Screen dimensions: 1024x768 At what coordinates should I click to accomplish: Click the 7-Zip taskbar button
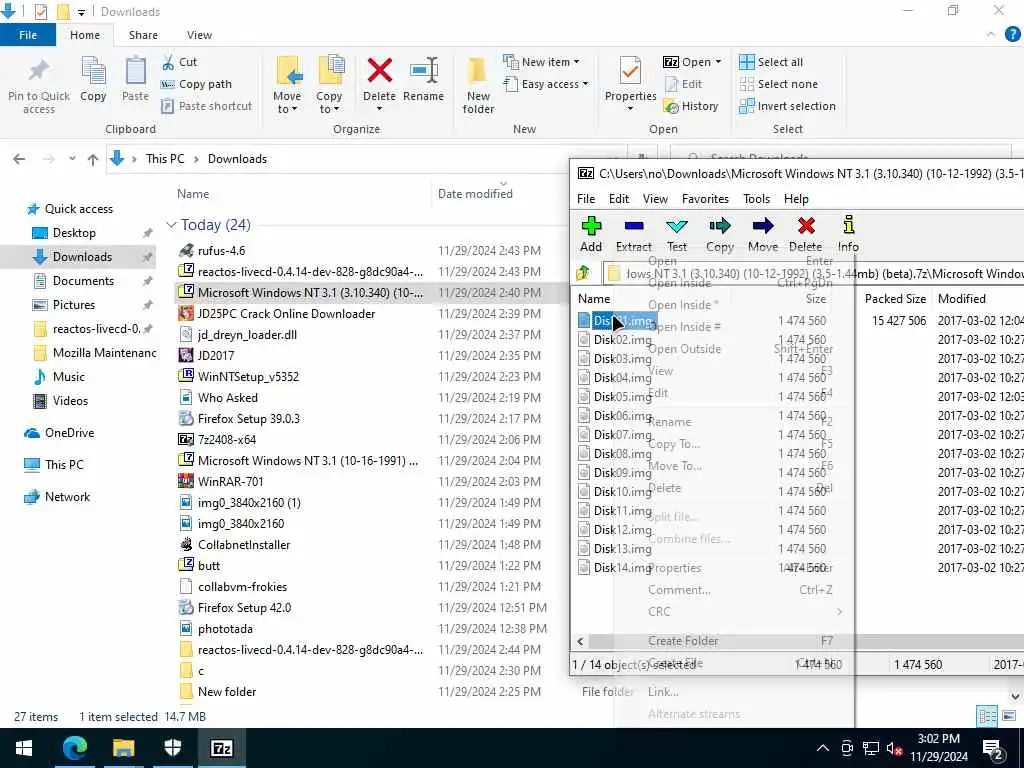point(221,748)
